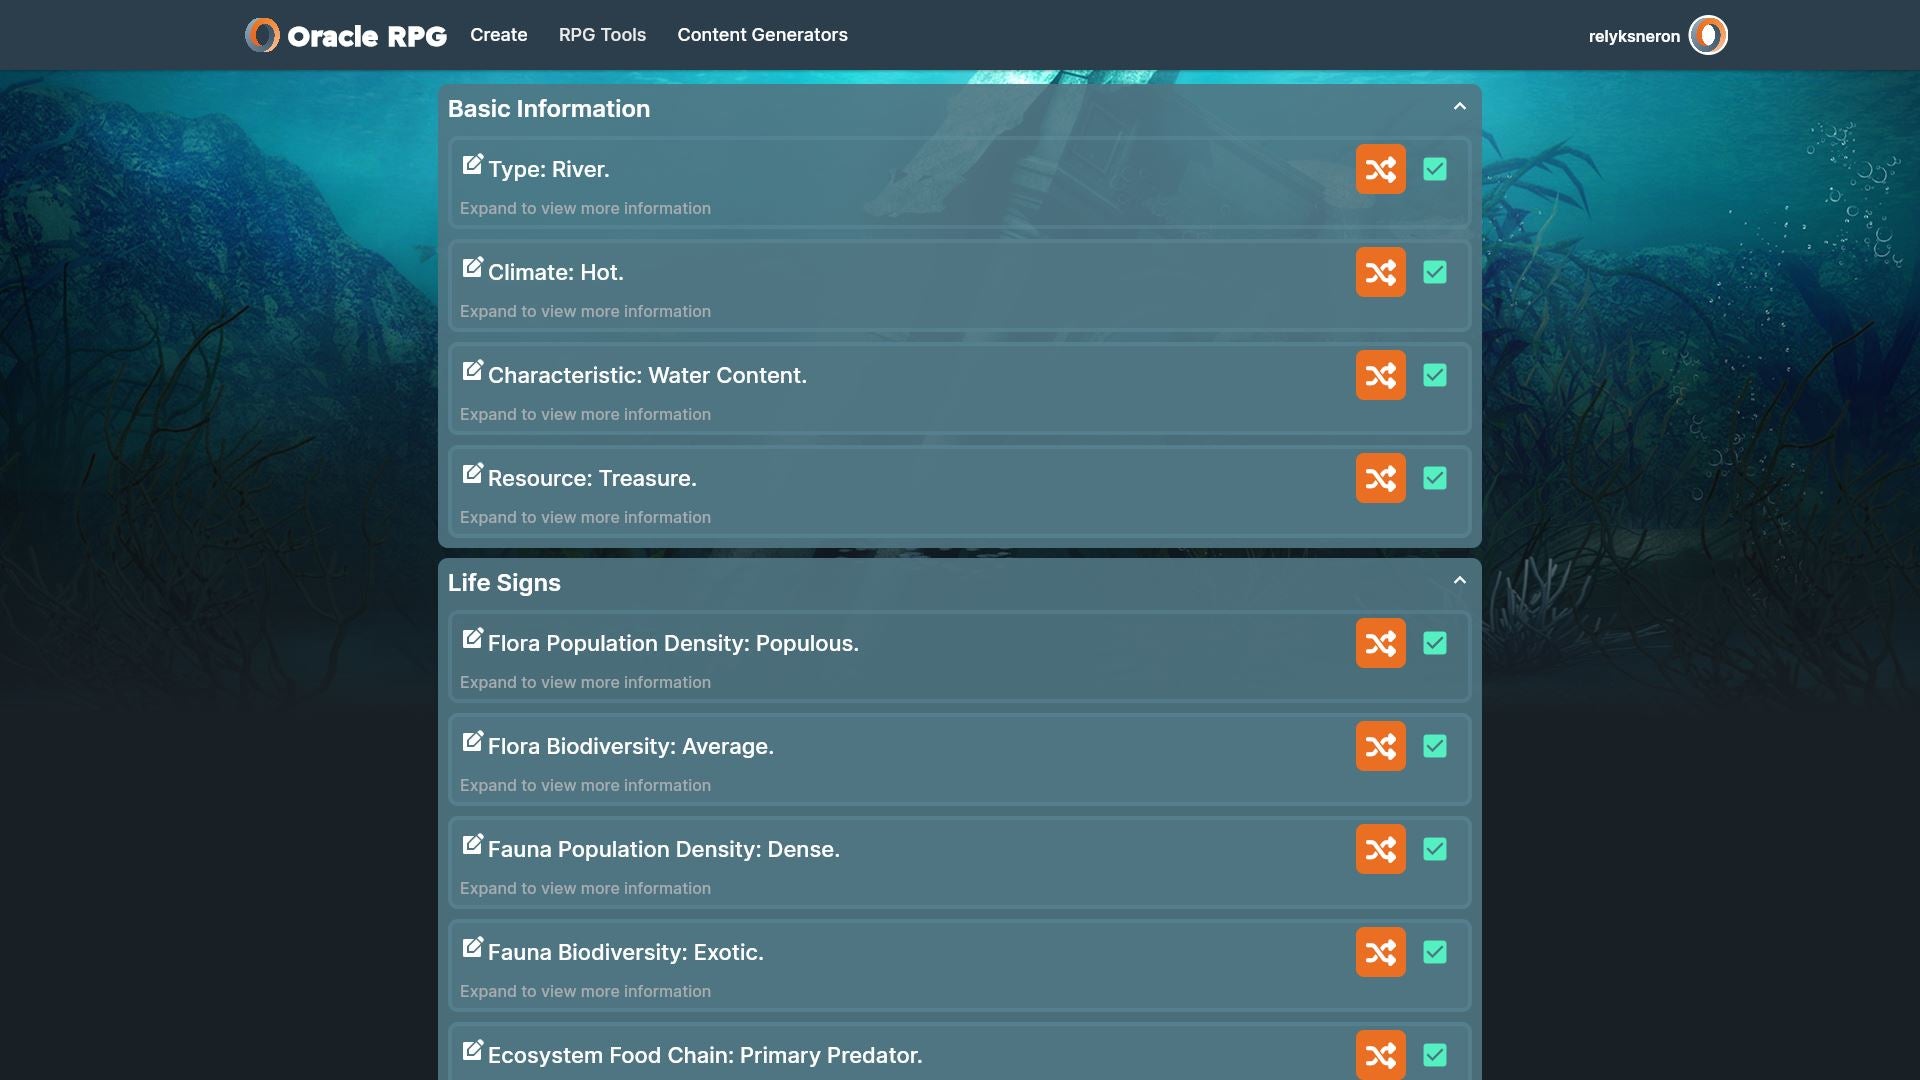Uncheck the Type: River checkbox

point(1434,169)
